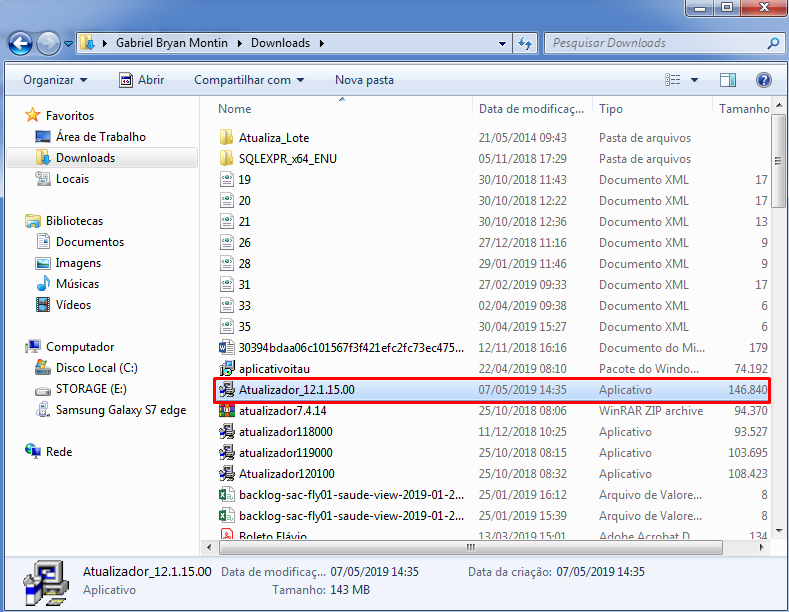
Task: Select XML file icon named 31
Action: point(227,285)
